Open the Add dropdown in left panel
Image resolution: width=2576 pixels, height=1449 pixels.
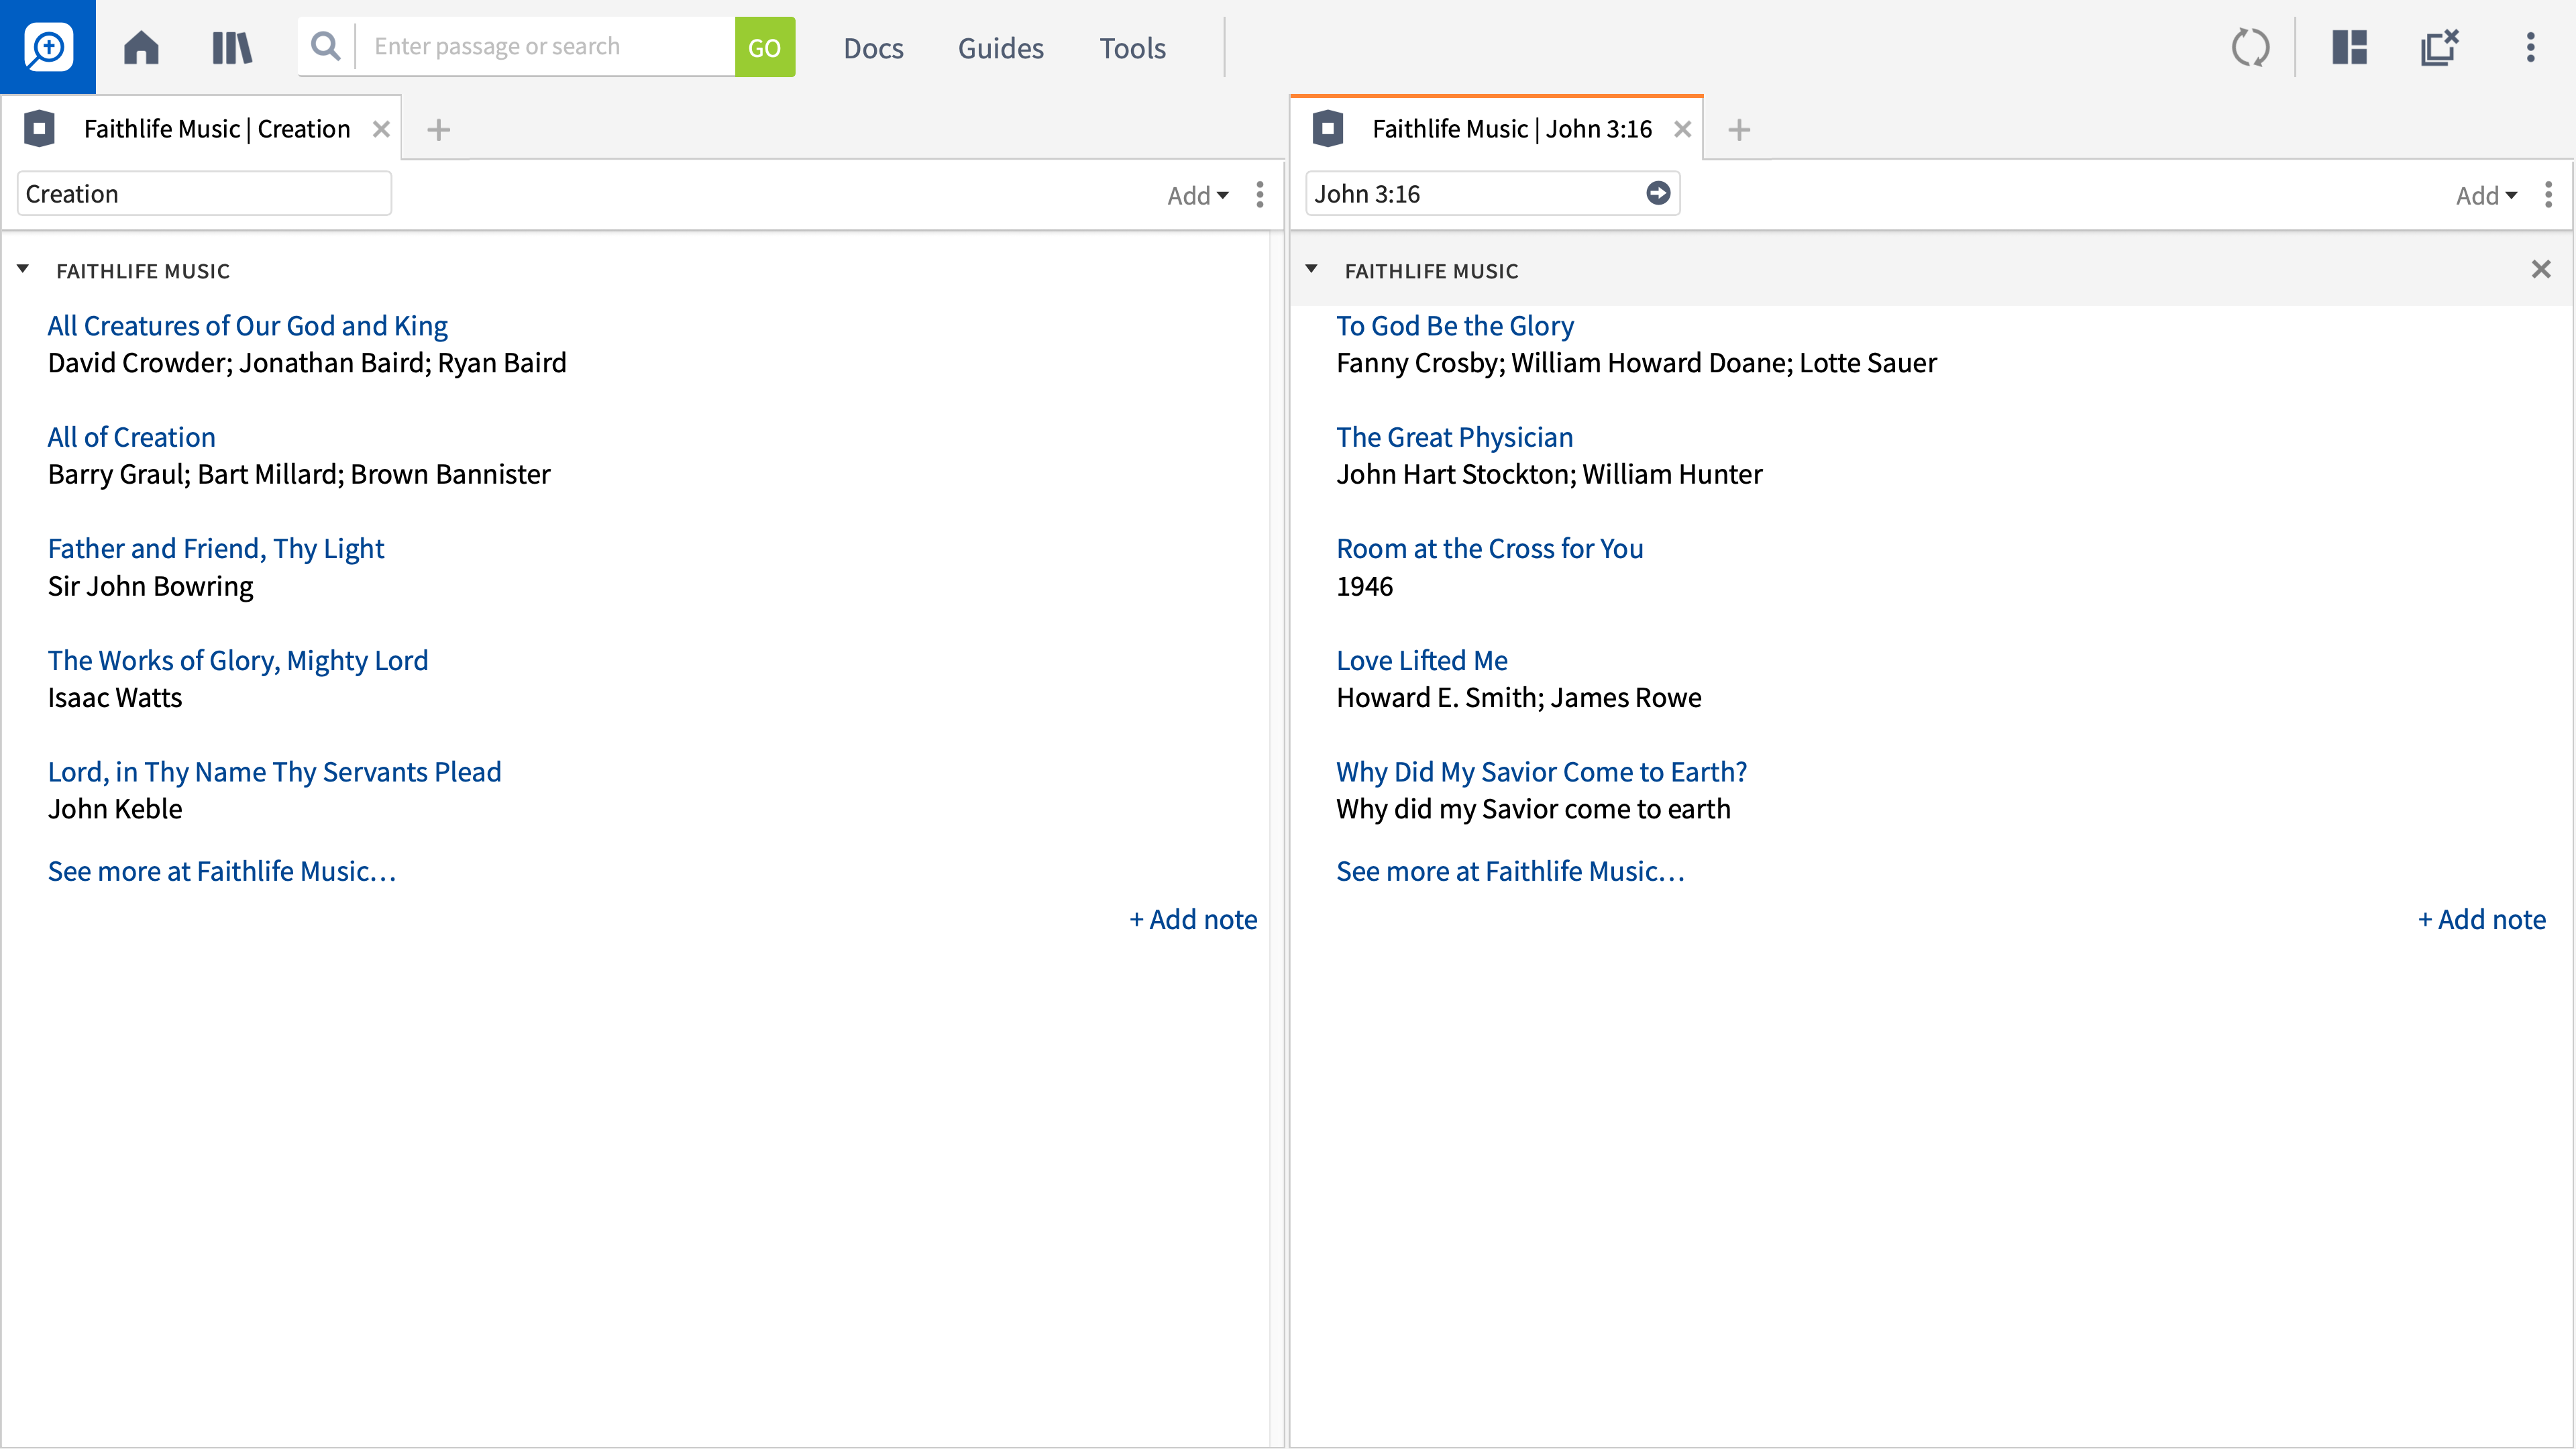pos(1197,195)
